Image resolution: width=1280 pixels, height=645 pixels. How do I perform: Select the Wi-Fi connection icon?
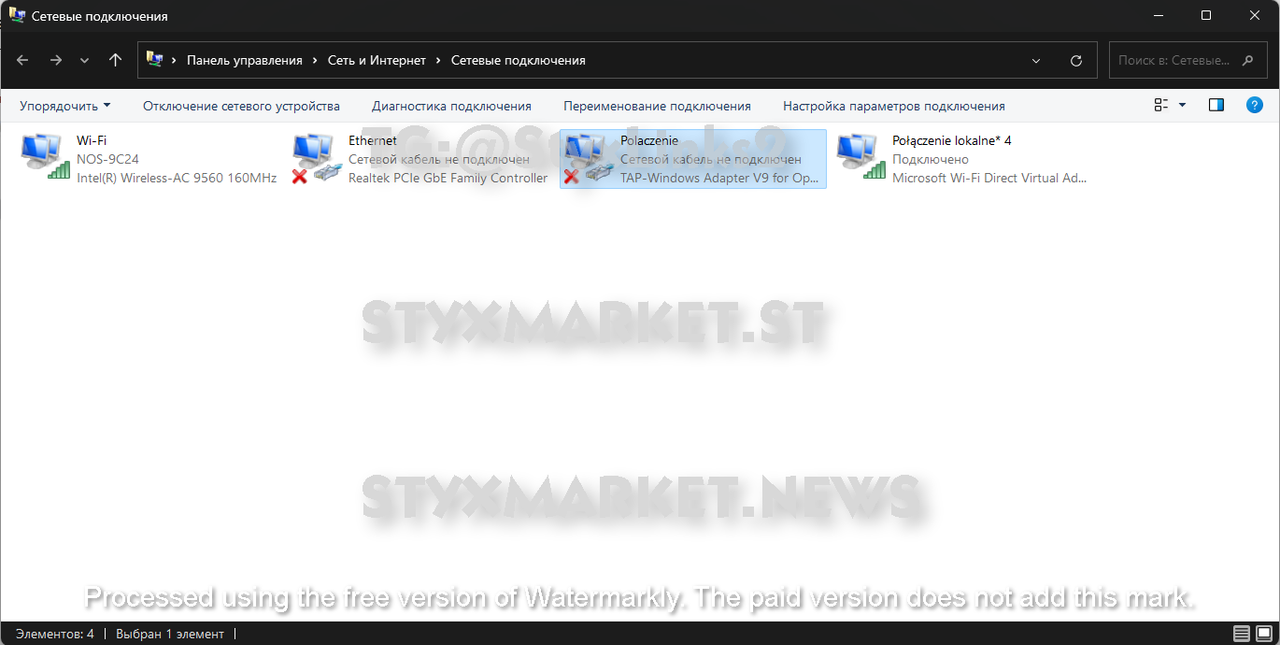46,158
